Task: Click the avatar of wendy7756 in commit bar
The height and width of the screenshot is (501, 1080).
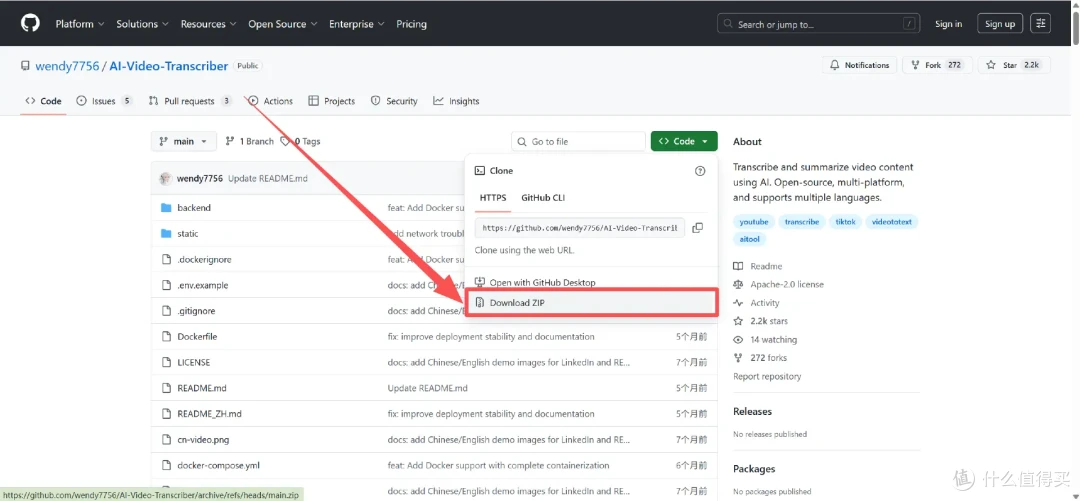Action: point(165,178)
